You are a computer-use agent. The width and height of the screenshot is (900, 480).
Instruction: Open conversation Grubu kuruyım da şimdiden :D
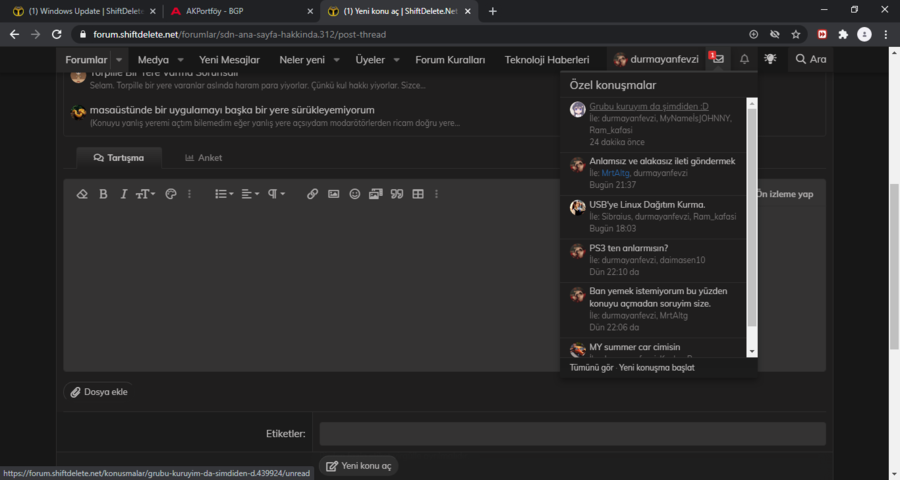(x=649, y=106)
